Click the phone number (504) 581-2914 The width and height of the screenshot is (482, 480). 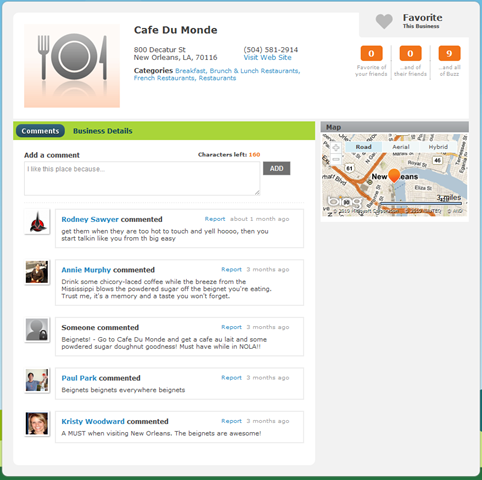pyautogui.click(x=271, y=50)
